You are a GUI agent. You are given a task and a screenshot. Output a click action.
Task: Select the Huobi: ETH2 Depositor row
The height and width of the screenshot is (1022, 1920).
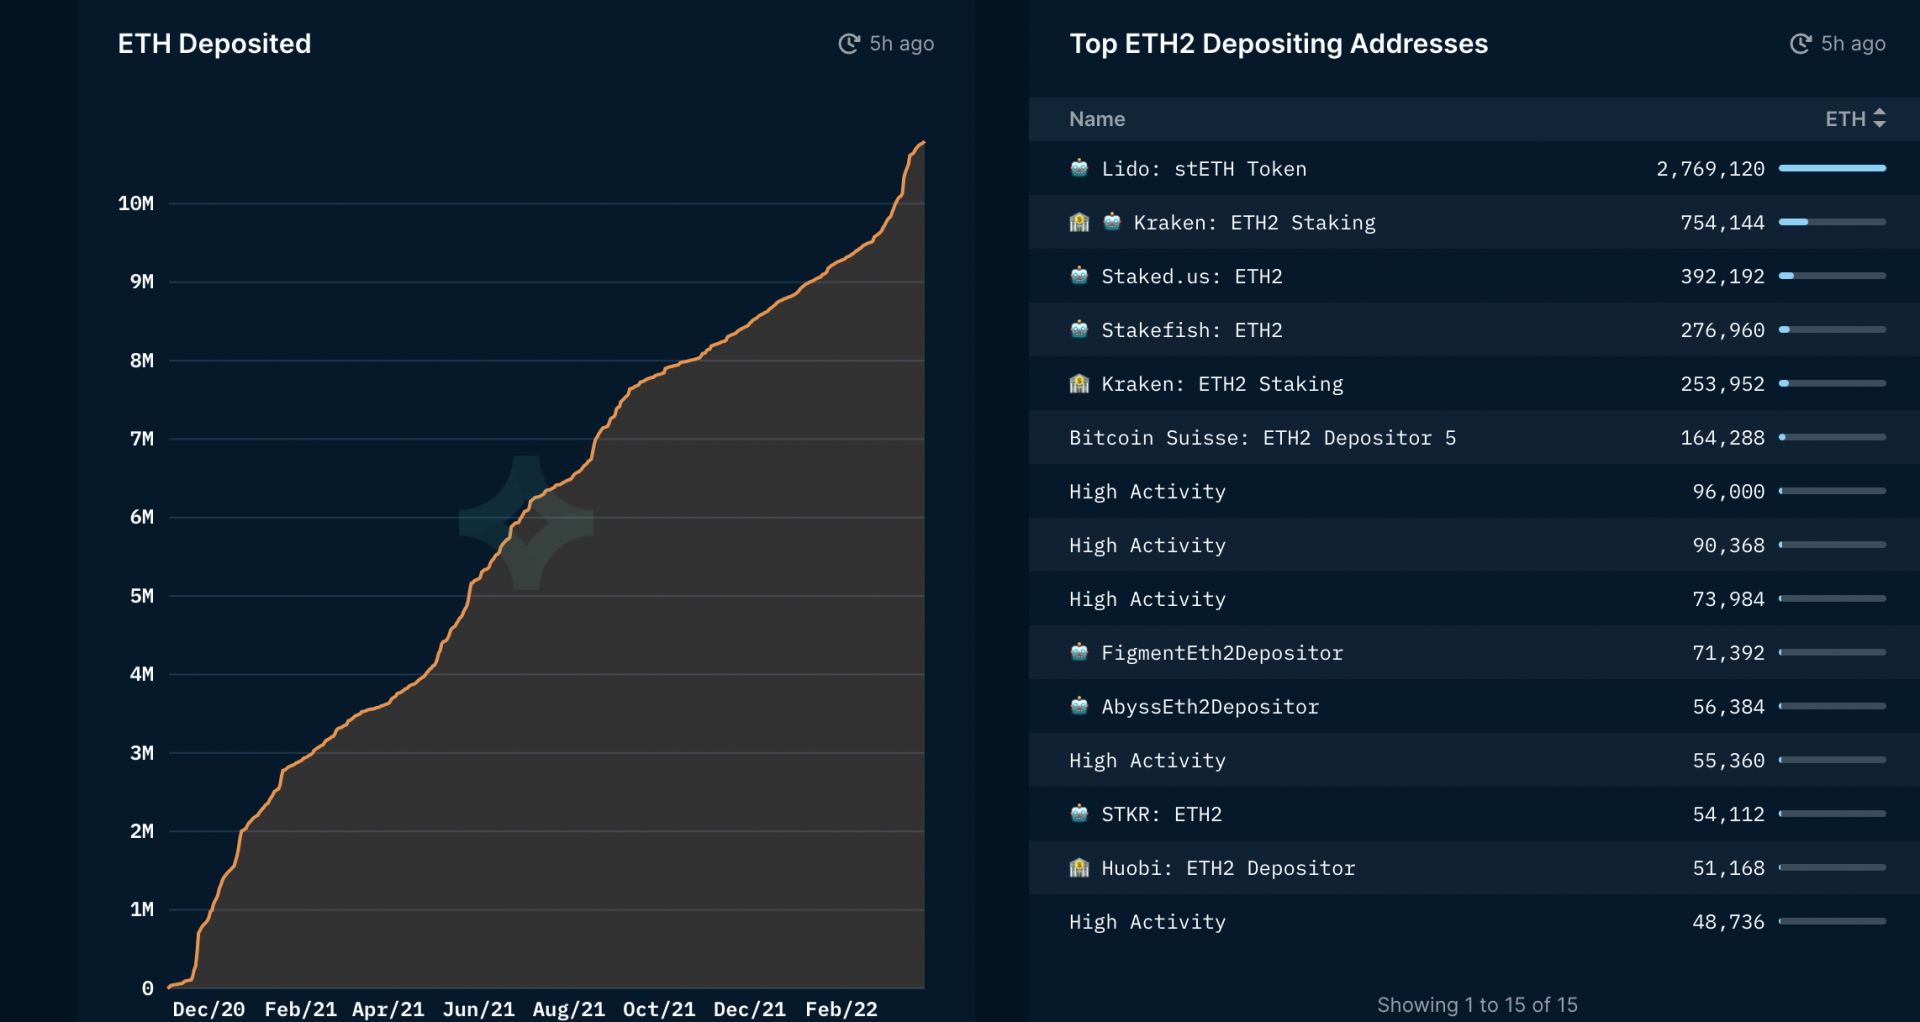[1228, 868]
